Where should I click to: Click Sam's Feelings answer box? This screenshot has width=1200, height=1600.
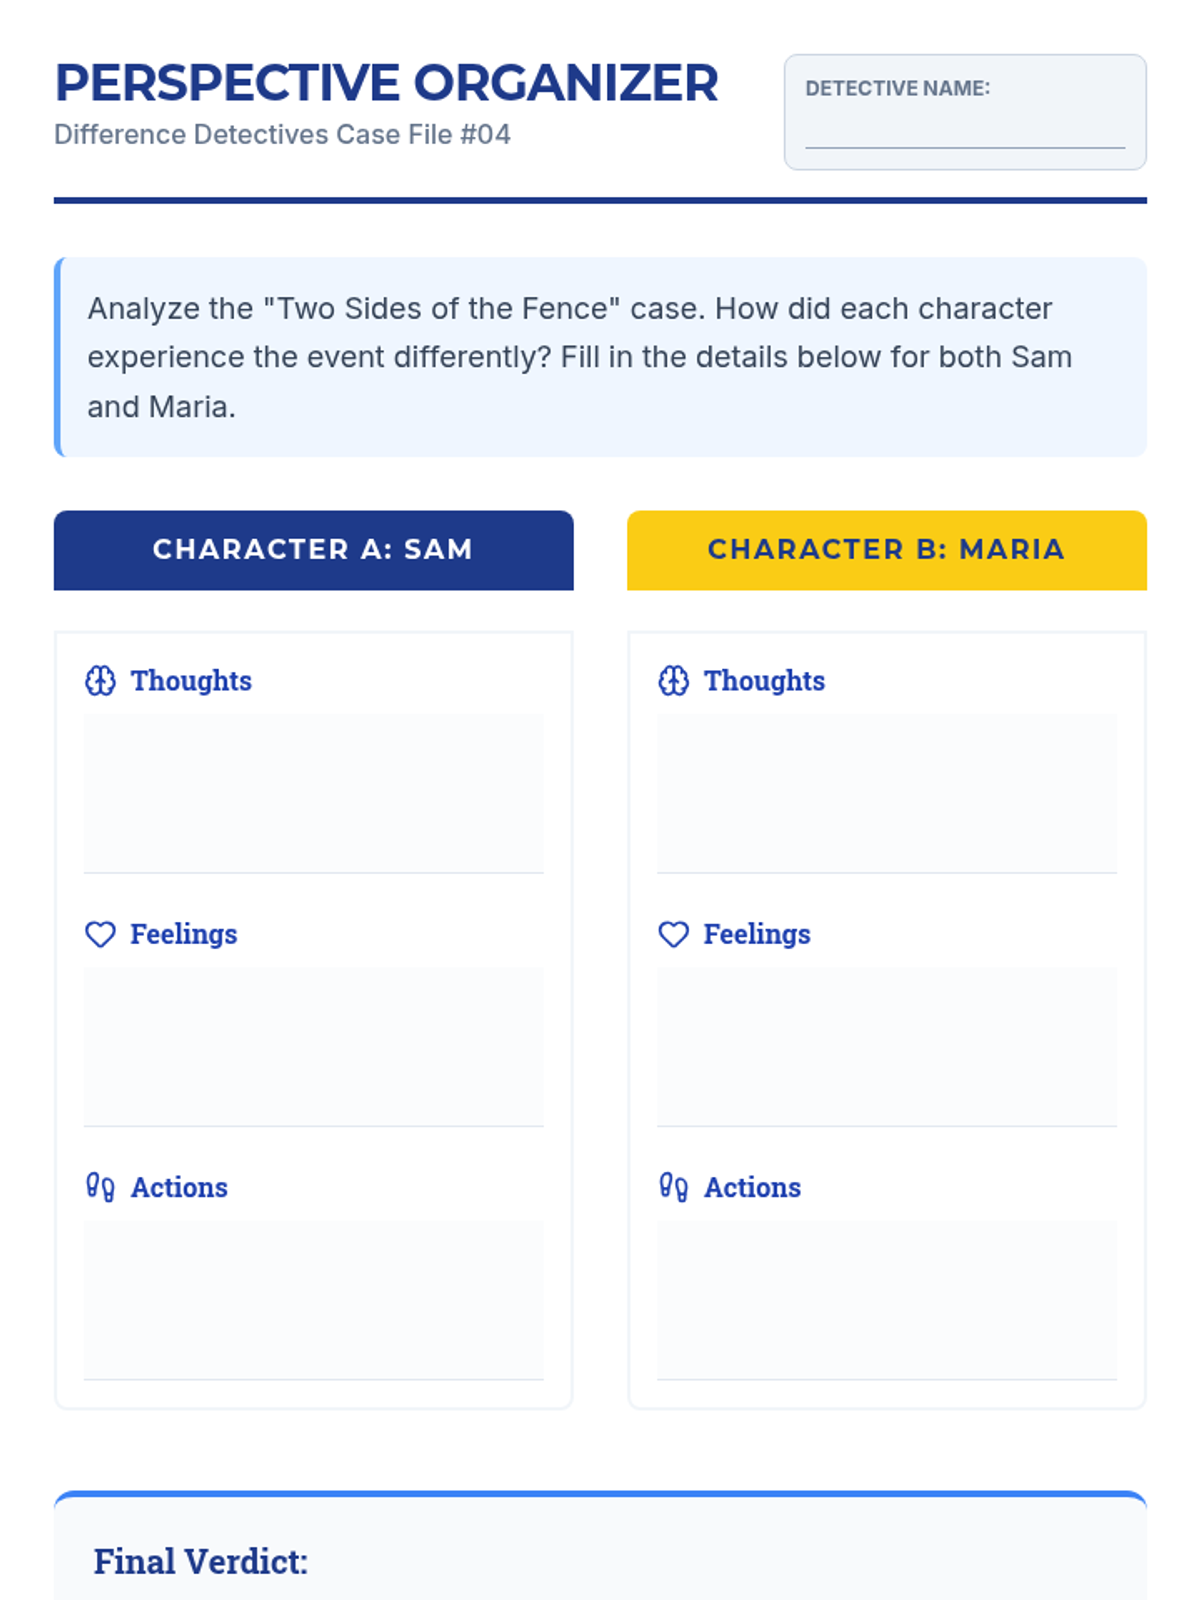(x=314, y=1047)
